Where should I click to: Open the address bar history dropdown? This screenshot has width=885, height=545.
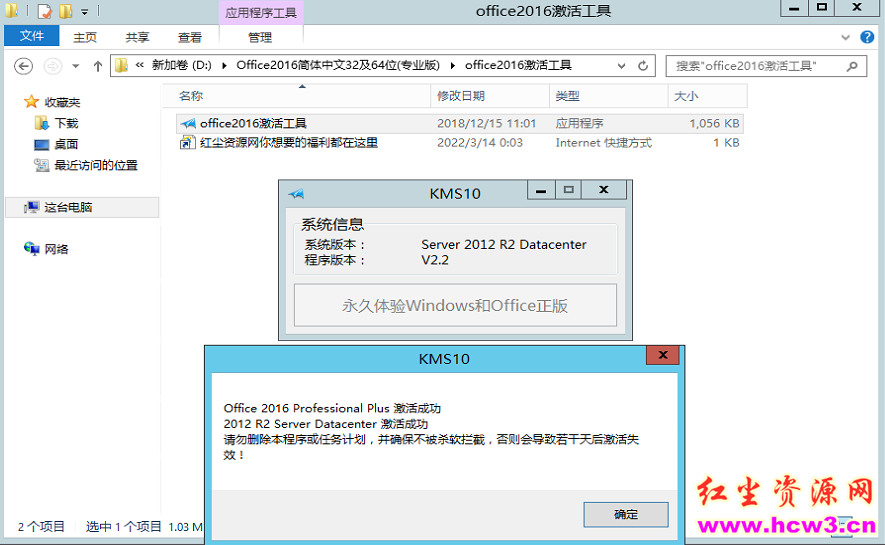(x=621, y=66)
